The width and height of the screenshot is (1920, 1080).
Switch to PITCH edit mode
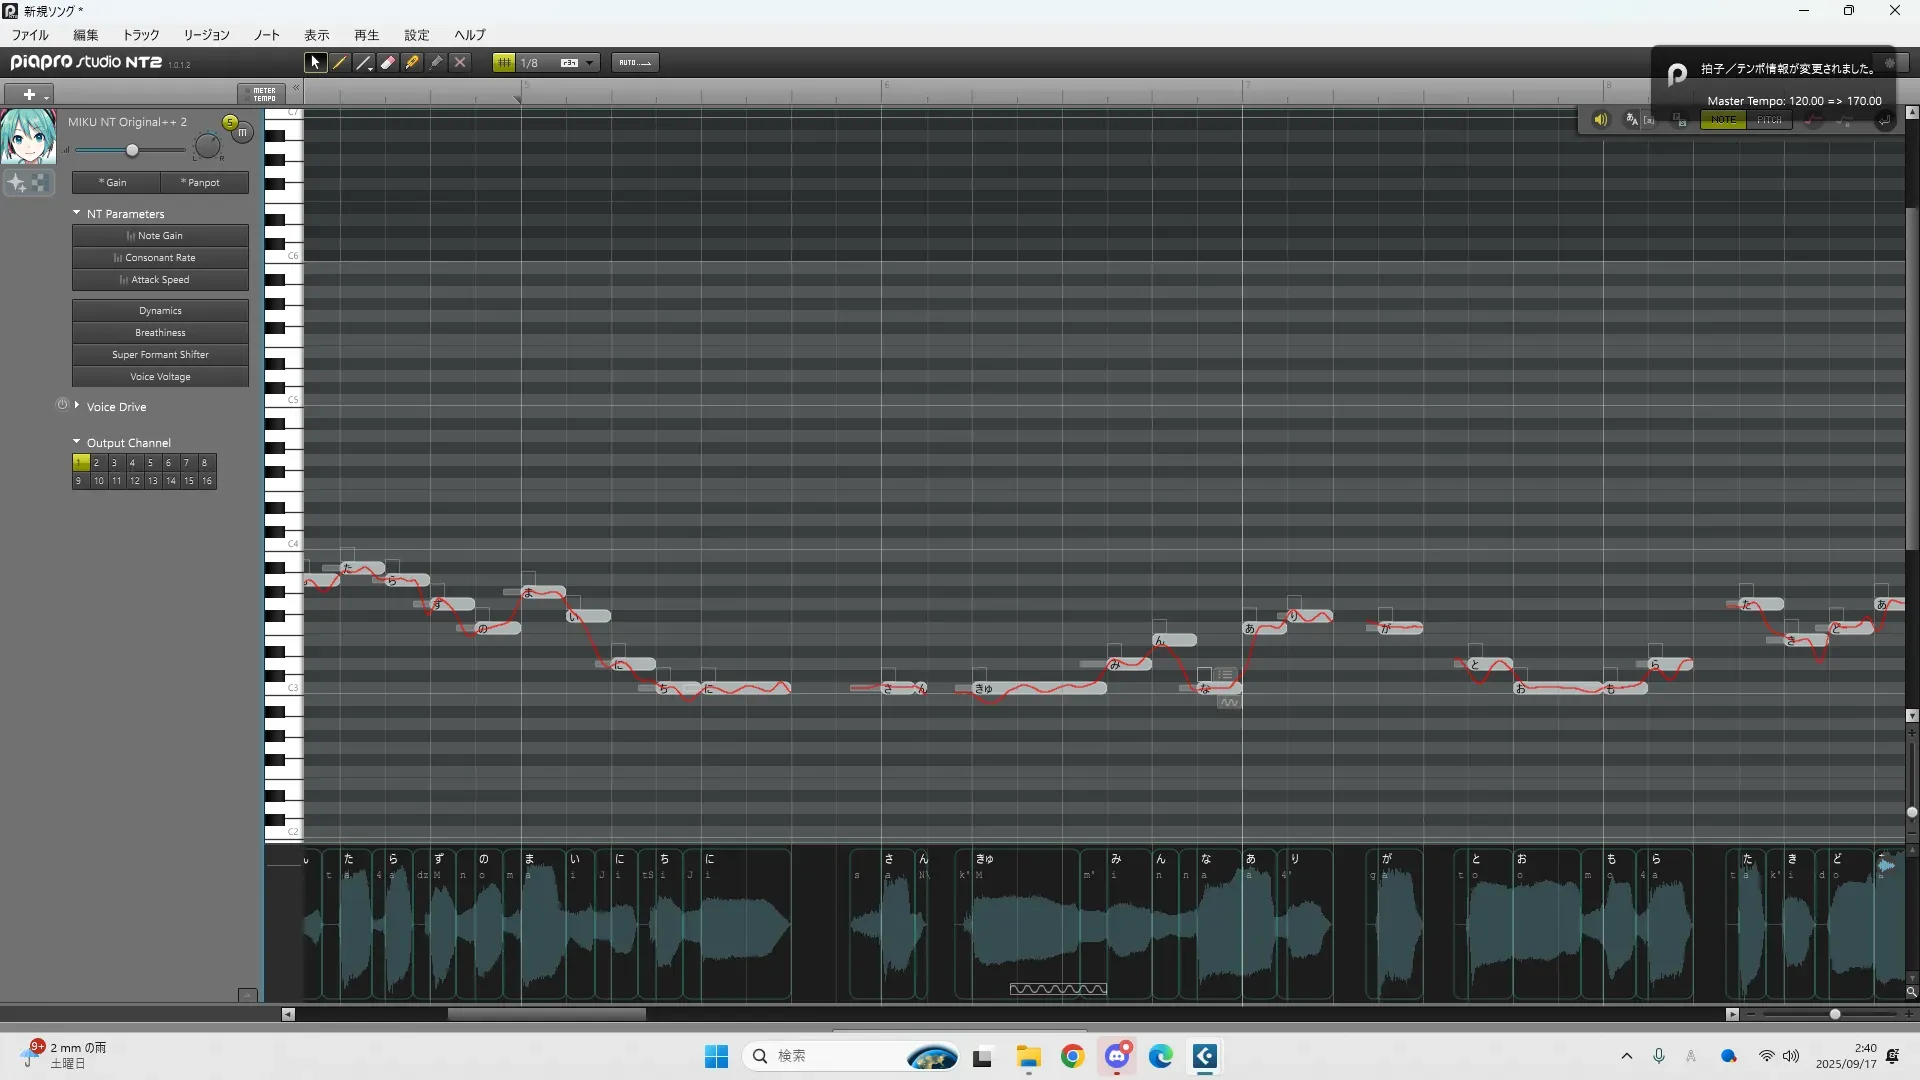click(x=1769, y=120)
